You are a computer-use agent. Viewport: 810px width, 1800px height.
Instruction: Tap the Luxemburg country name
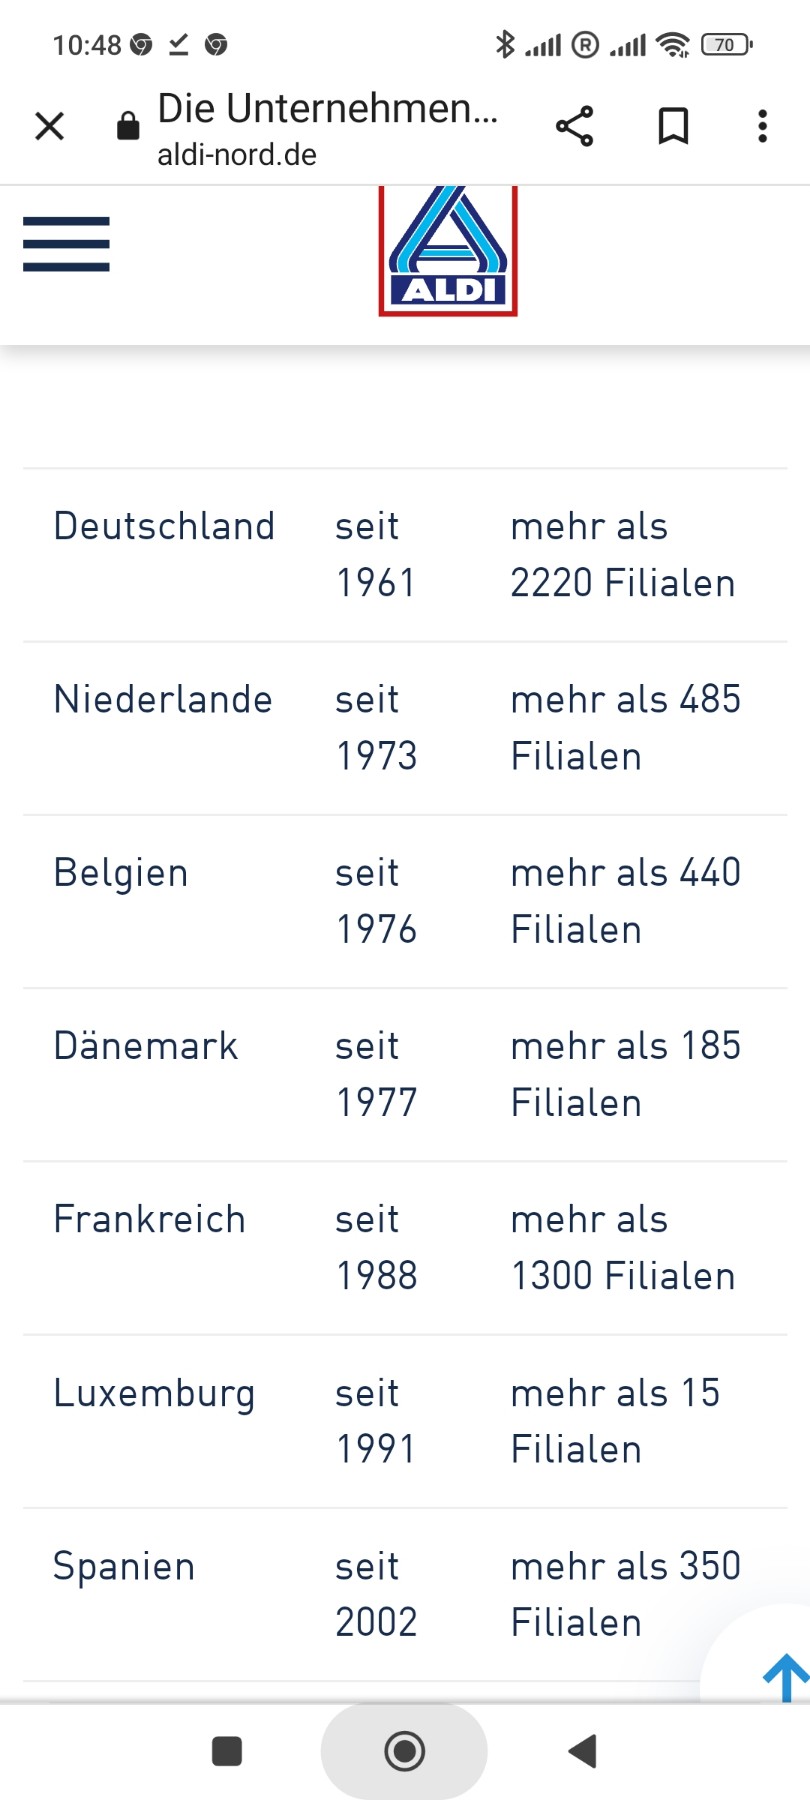pyautogui.click(x=154, y=1393)
